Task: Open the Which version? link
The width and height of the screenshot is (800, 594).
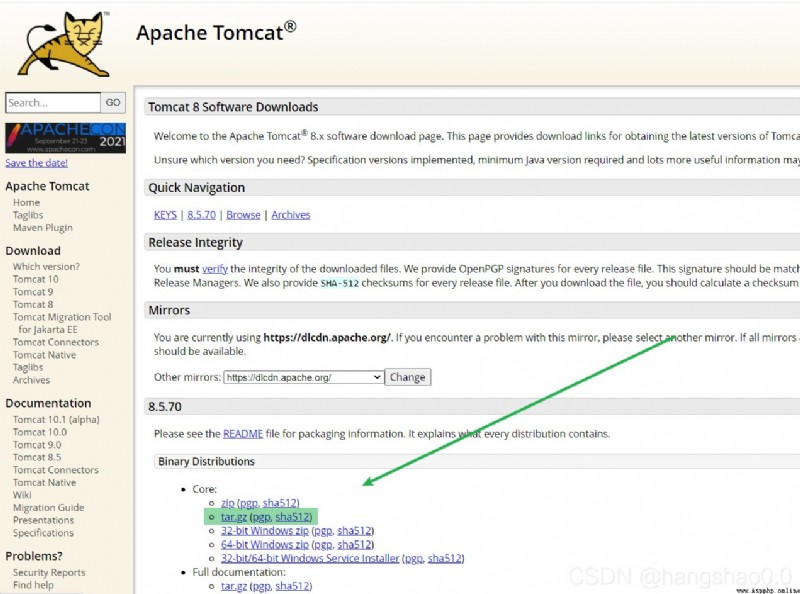Action: point(46,266)
